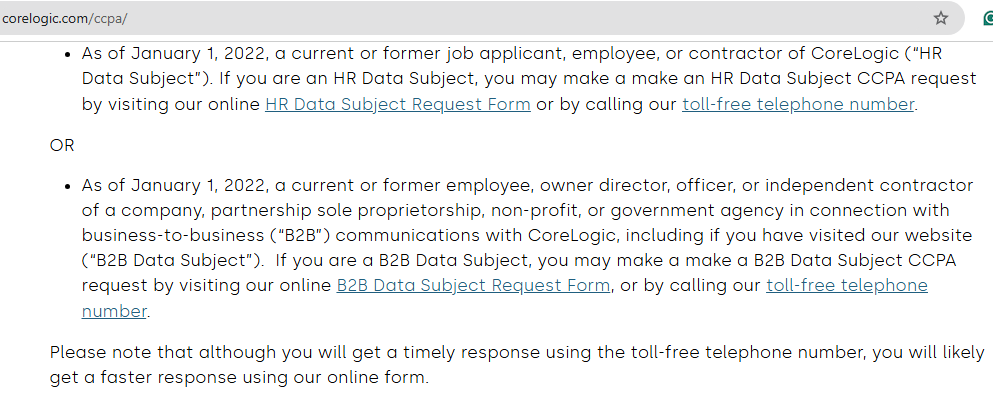
Task: Click the green extension icon at toolbar edge
Action: coord(989,19)
